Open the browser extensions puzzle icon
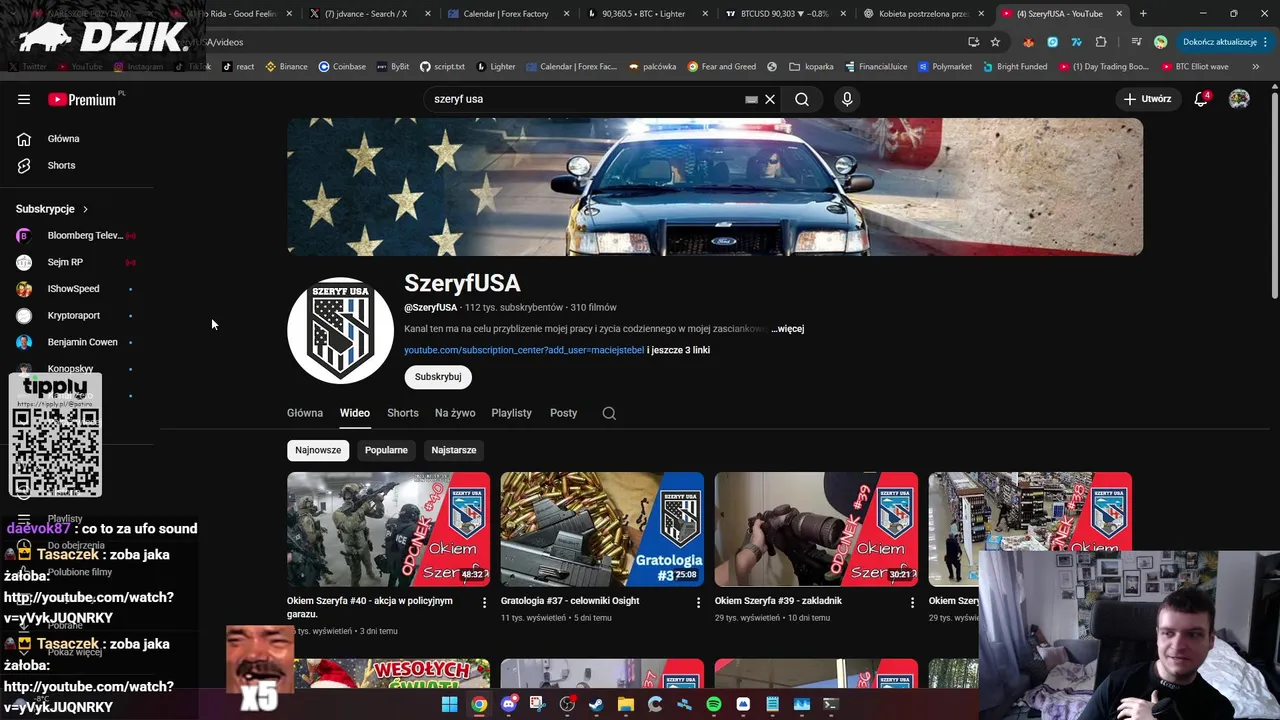1280x720 pixels. tap(1101, 42)
